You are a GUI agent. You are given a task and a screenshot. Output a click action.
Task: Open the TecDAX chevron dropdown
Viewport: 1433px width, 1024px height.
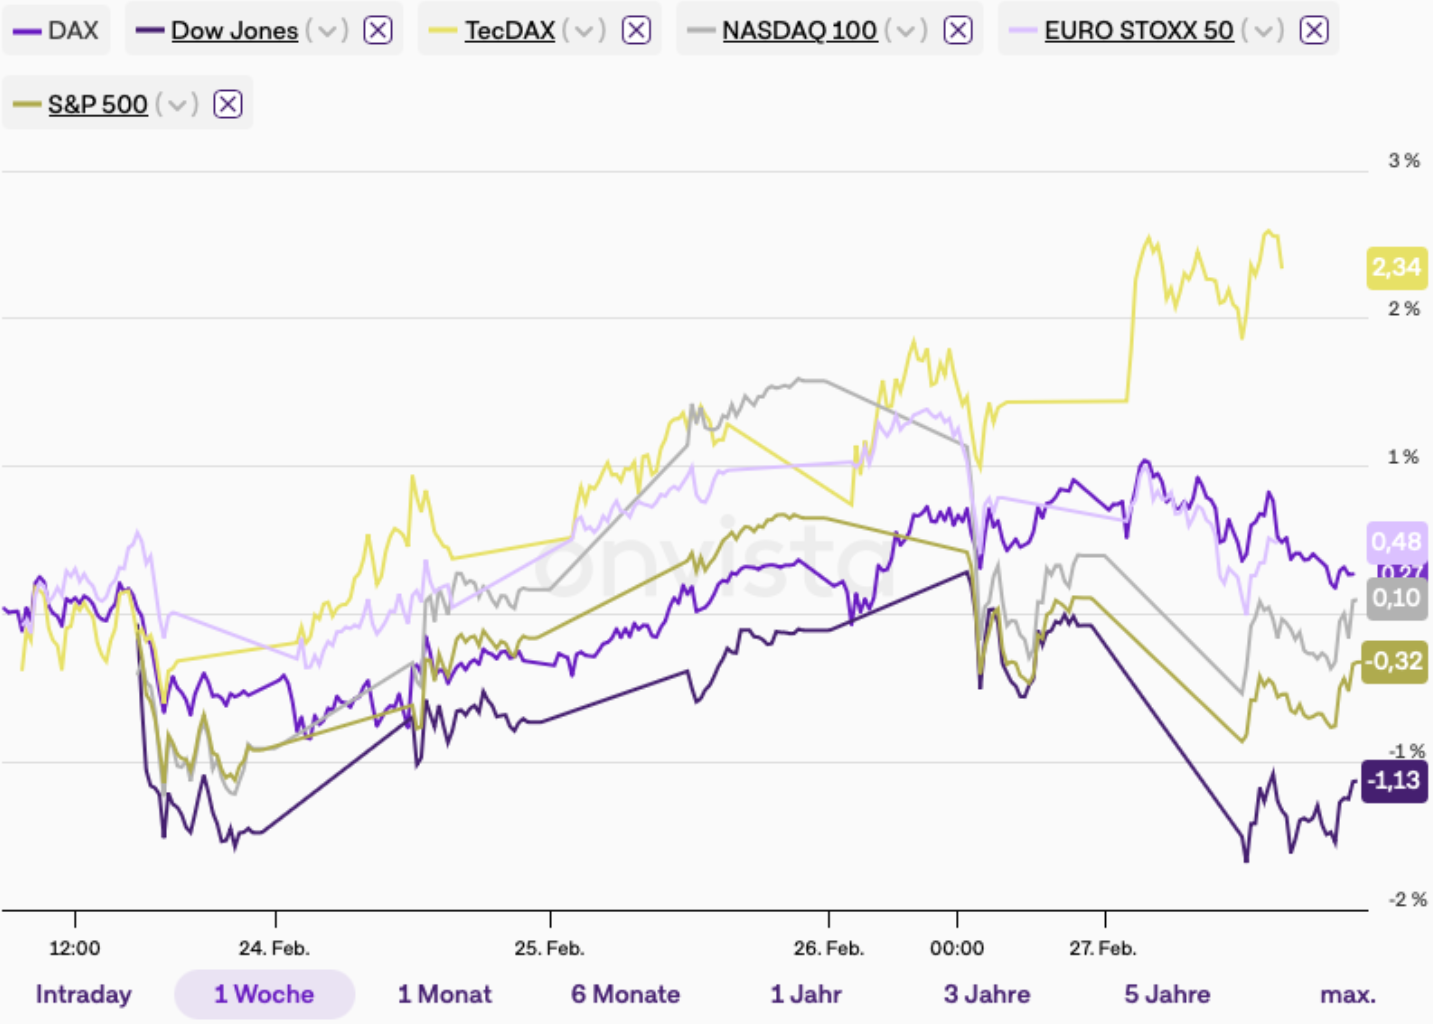pos(584,31)
